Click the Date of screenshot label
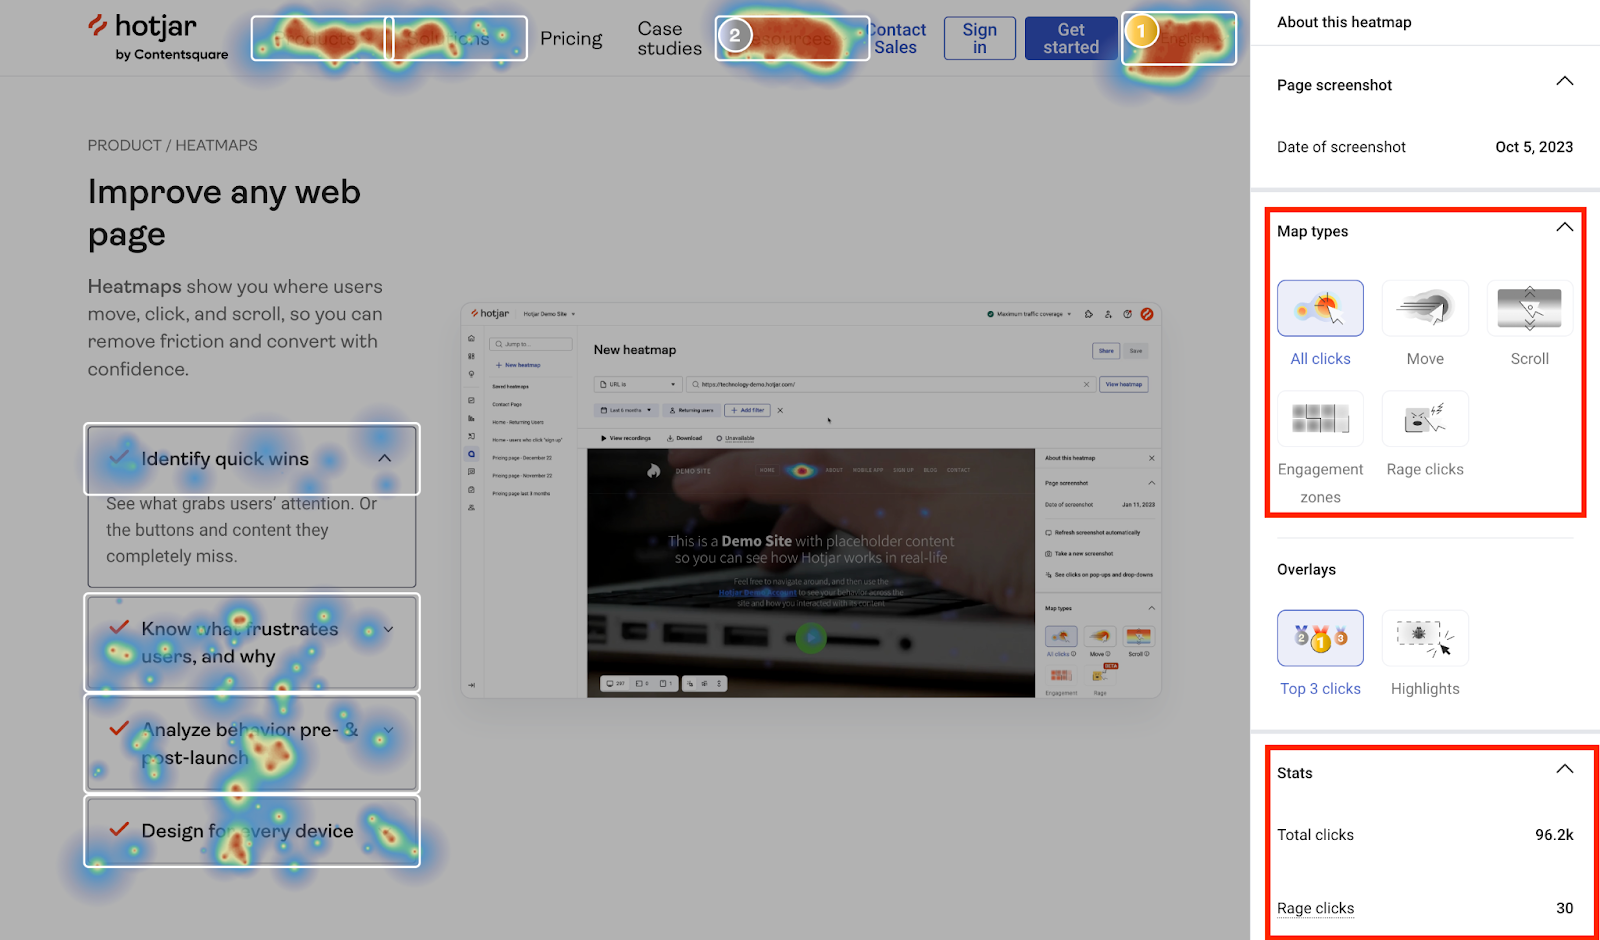 coord(1341,147)
